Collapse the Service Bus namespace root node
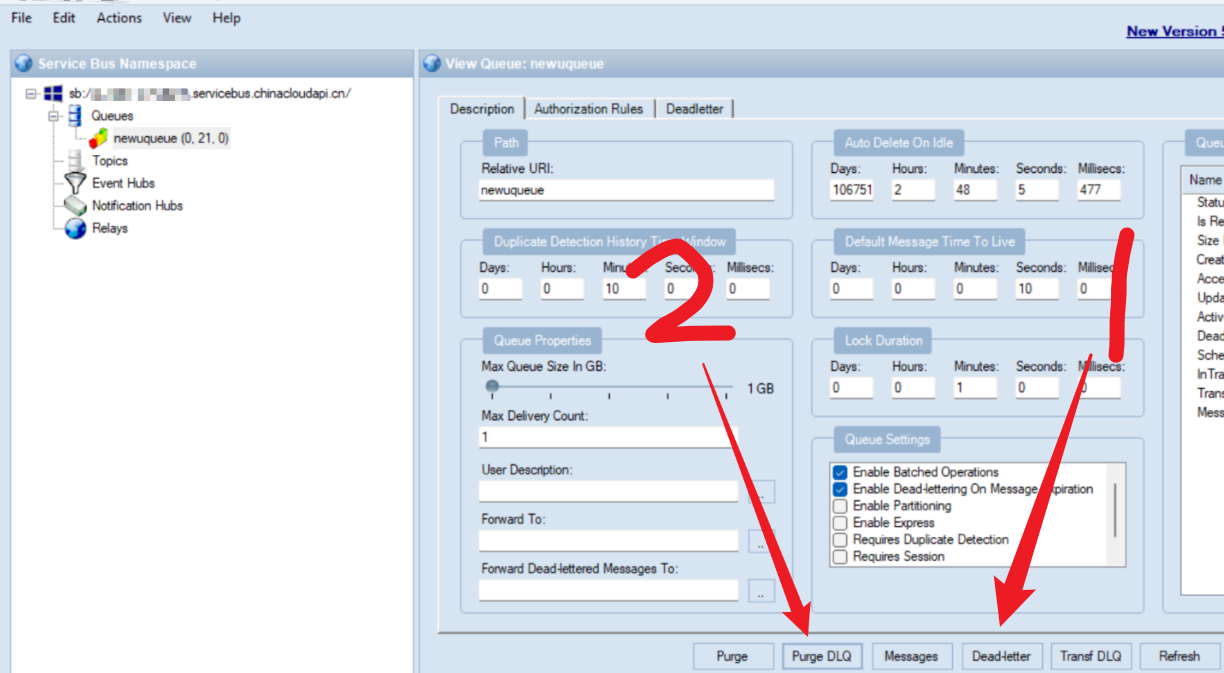The height and width of the screenshot is (673, 1224). click(x=31, y=94)
